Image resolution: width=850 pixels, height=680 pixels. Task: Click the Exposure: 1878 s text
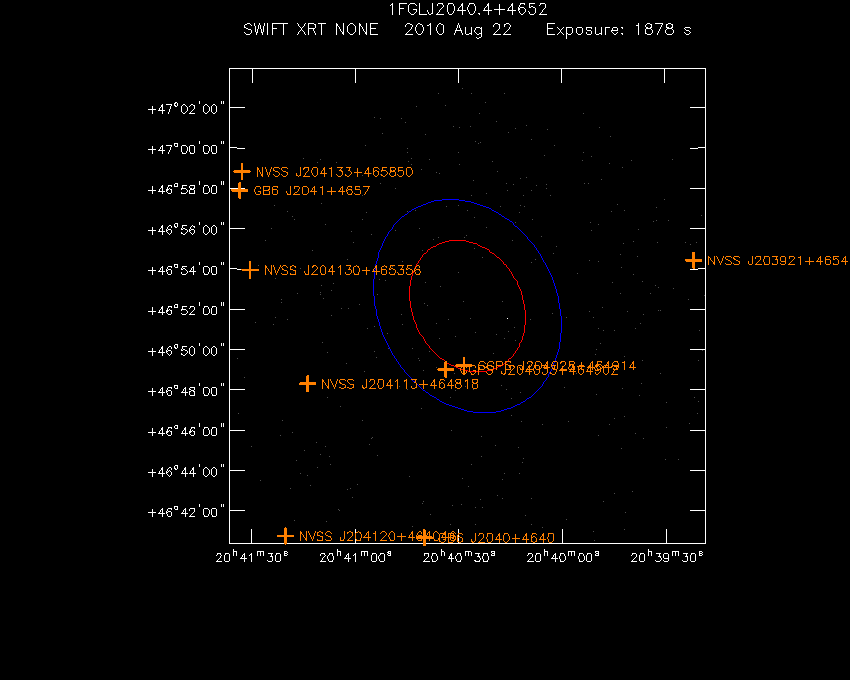tap(619, 29)
